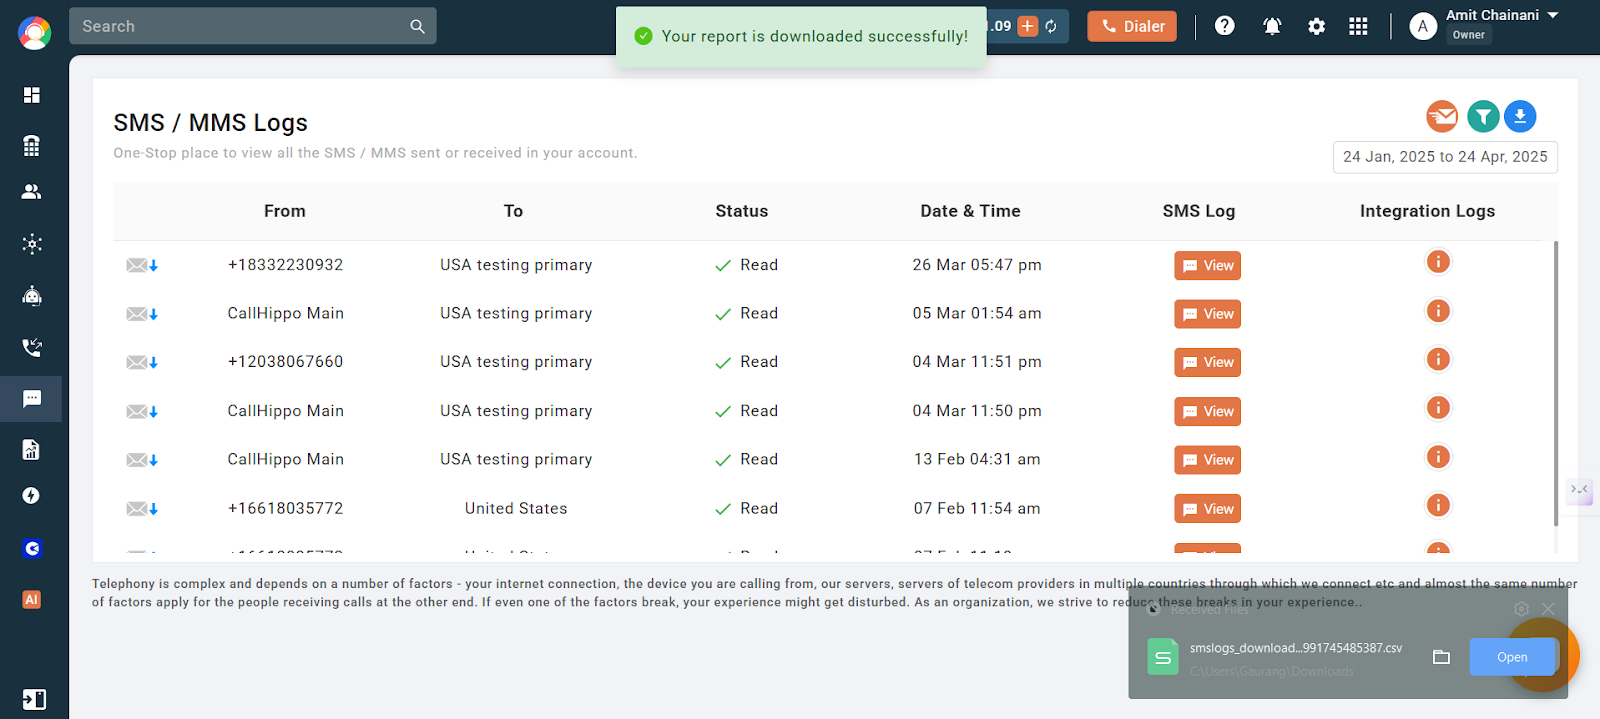View SMS log for 04 Mar 11:50 pm
Screen dimensions: 1600x719
(x=1207, y=412)
